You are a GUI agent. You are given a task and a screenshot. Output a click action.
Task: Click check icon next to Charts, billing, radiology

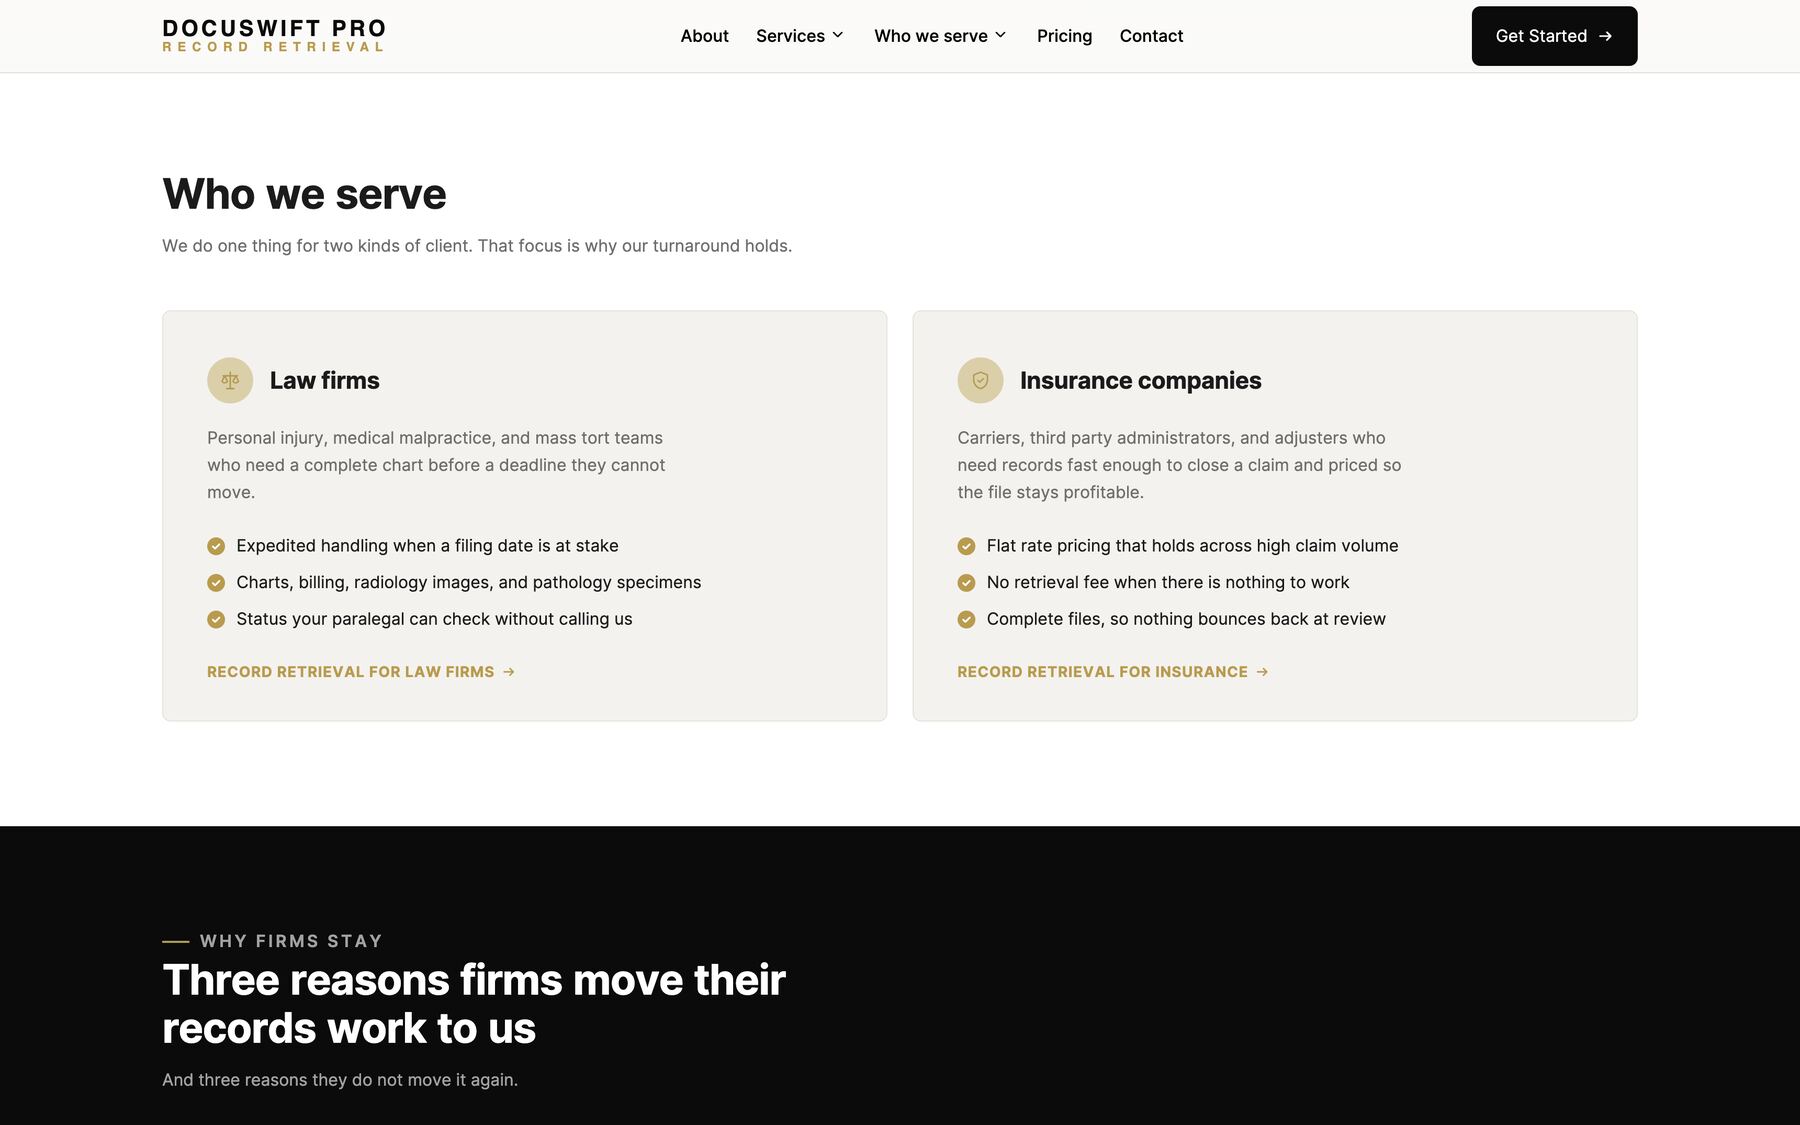216,583
